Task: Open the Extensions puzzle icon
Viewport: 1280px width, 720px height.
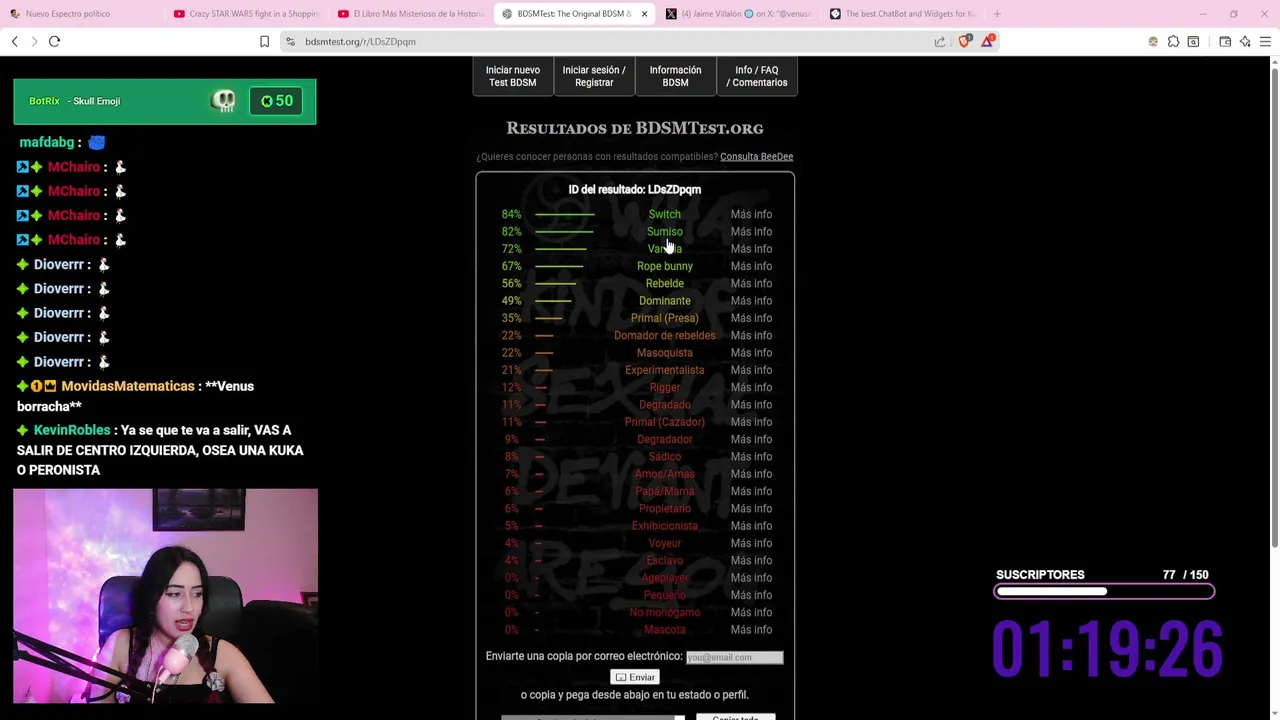Action: pyautogui.click(x=1173, y=41)
